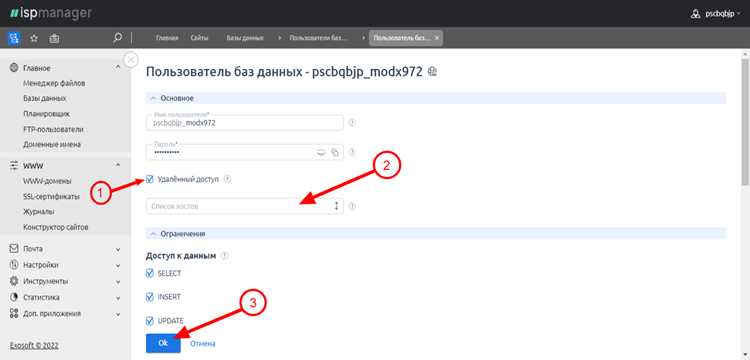Open the Exosoft © 2022 link
Screen dimensions: 750x360
tap(34, 345)
